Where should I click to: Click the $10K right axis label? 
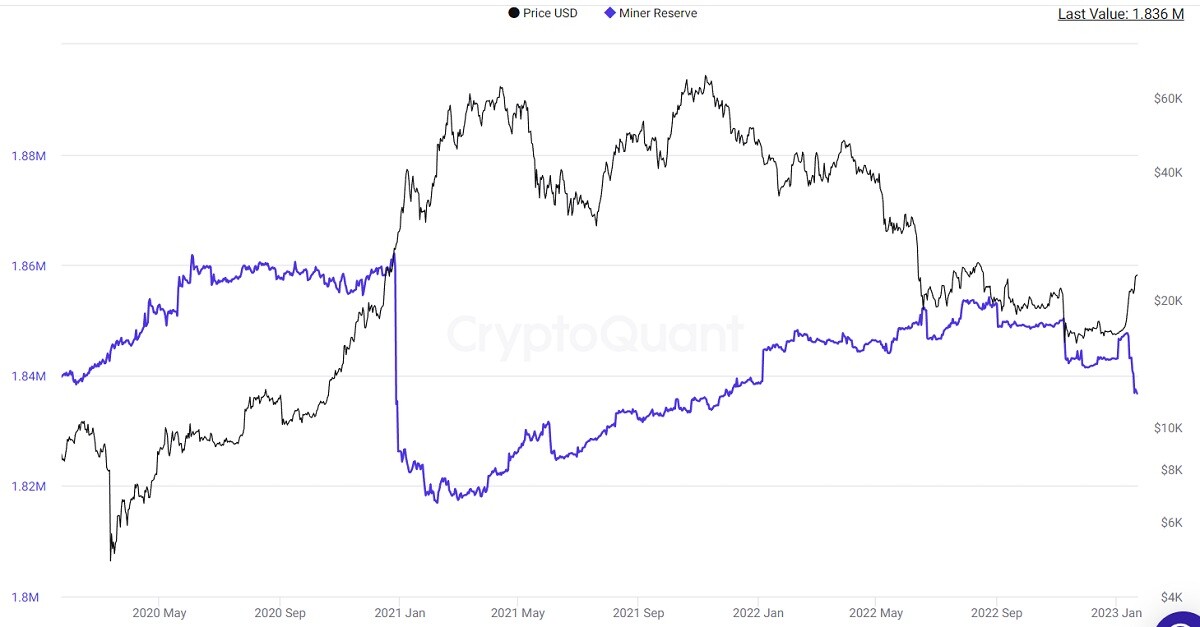click(x=1169, y=428)
